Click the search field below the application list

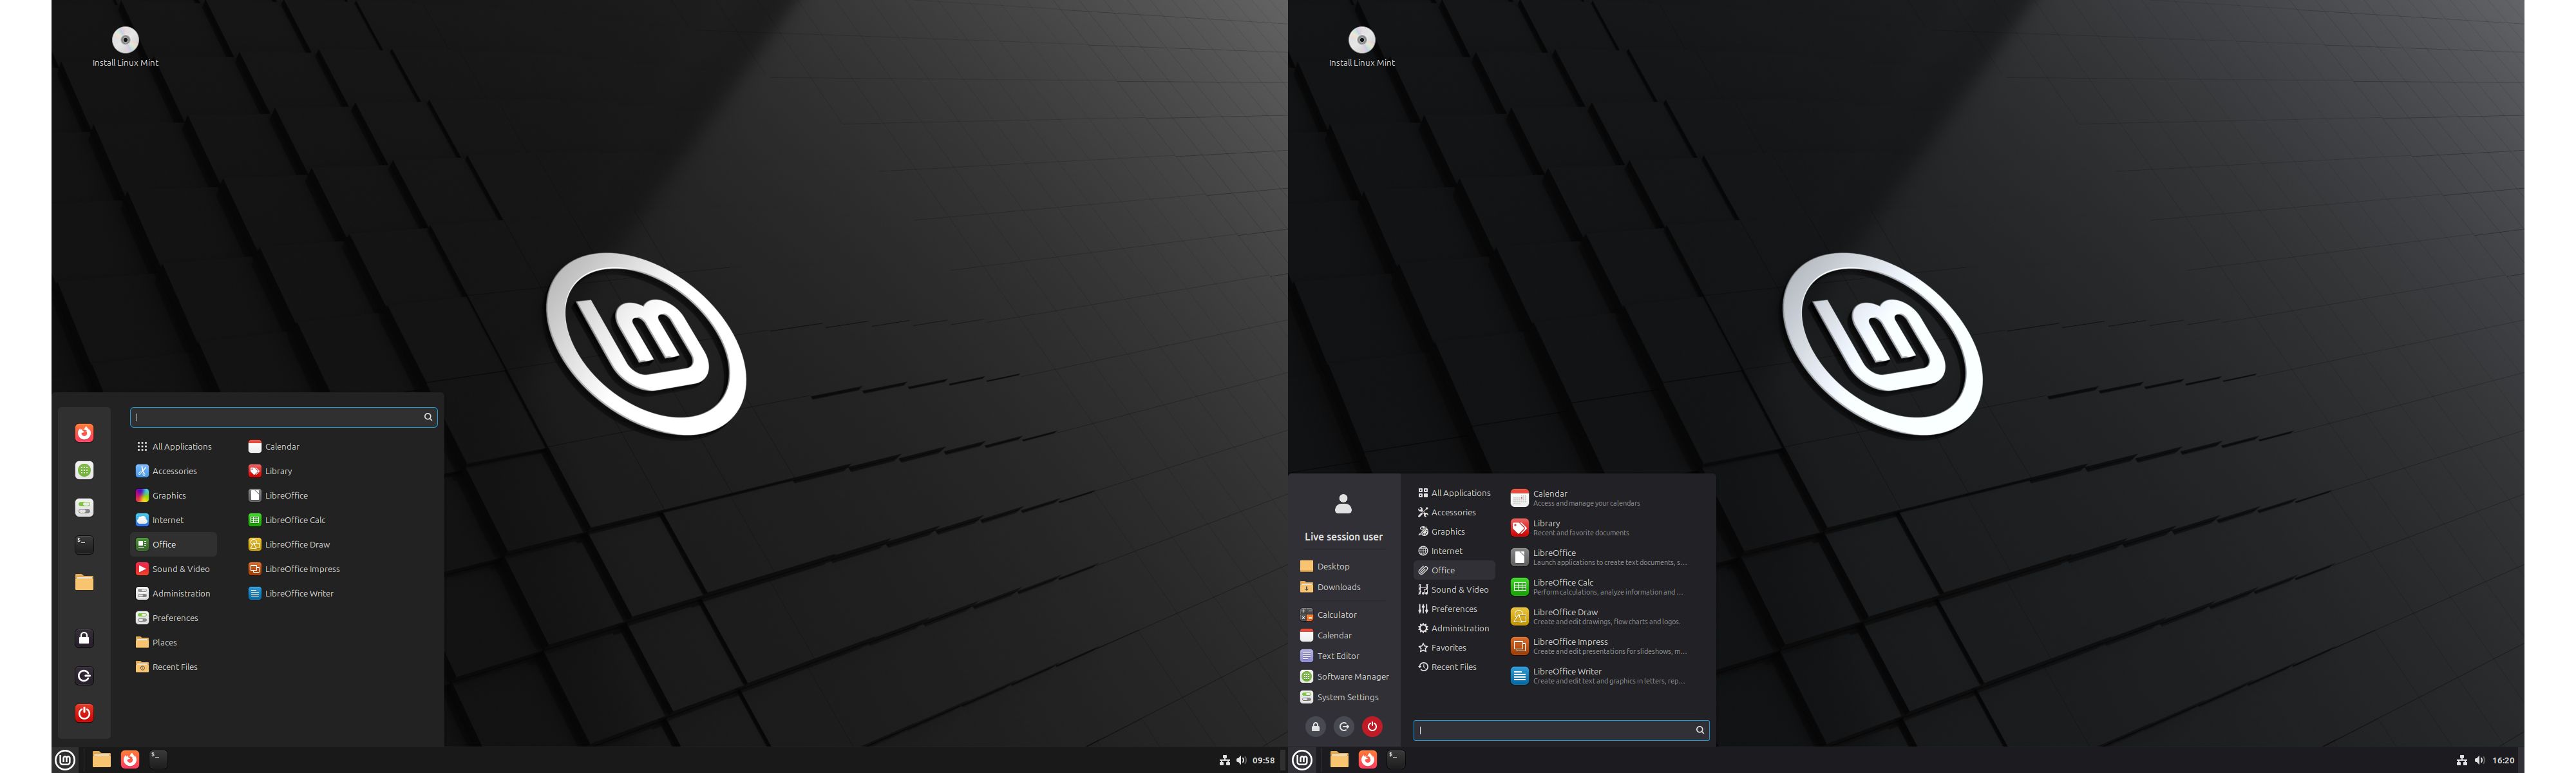pos(1555,730)
